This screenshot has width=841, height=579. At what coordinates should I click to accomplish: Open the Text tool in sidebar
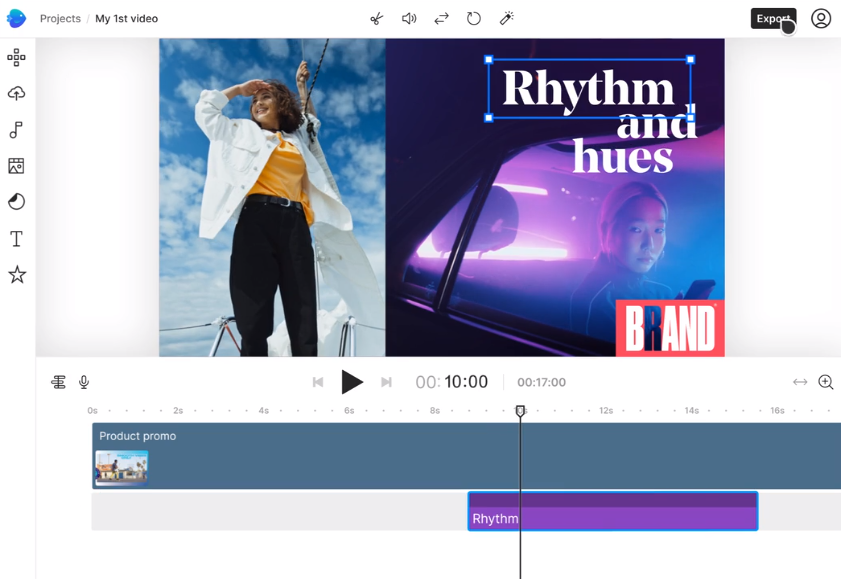tap(16, 239)
